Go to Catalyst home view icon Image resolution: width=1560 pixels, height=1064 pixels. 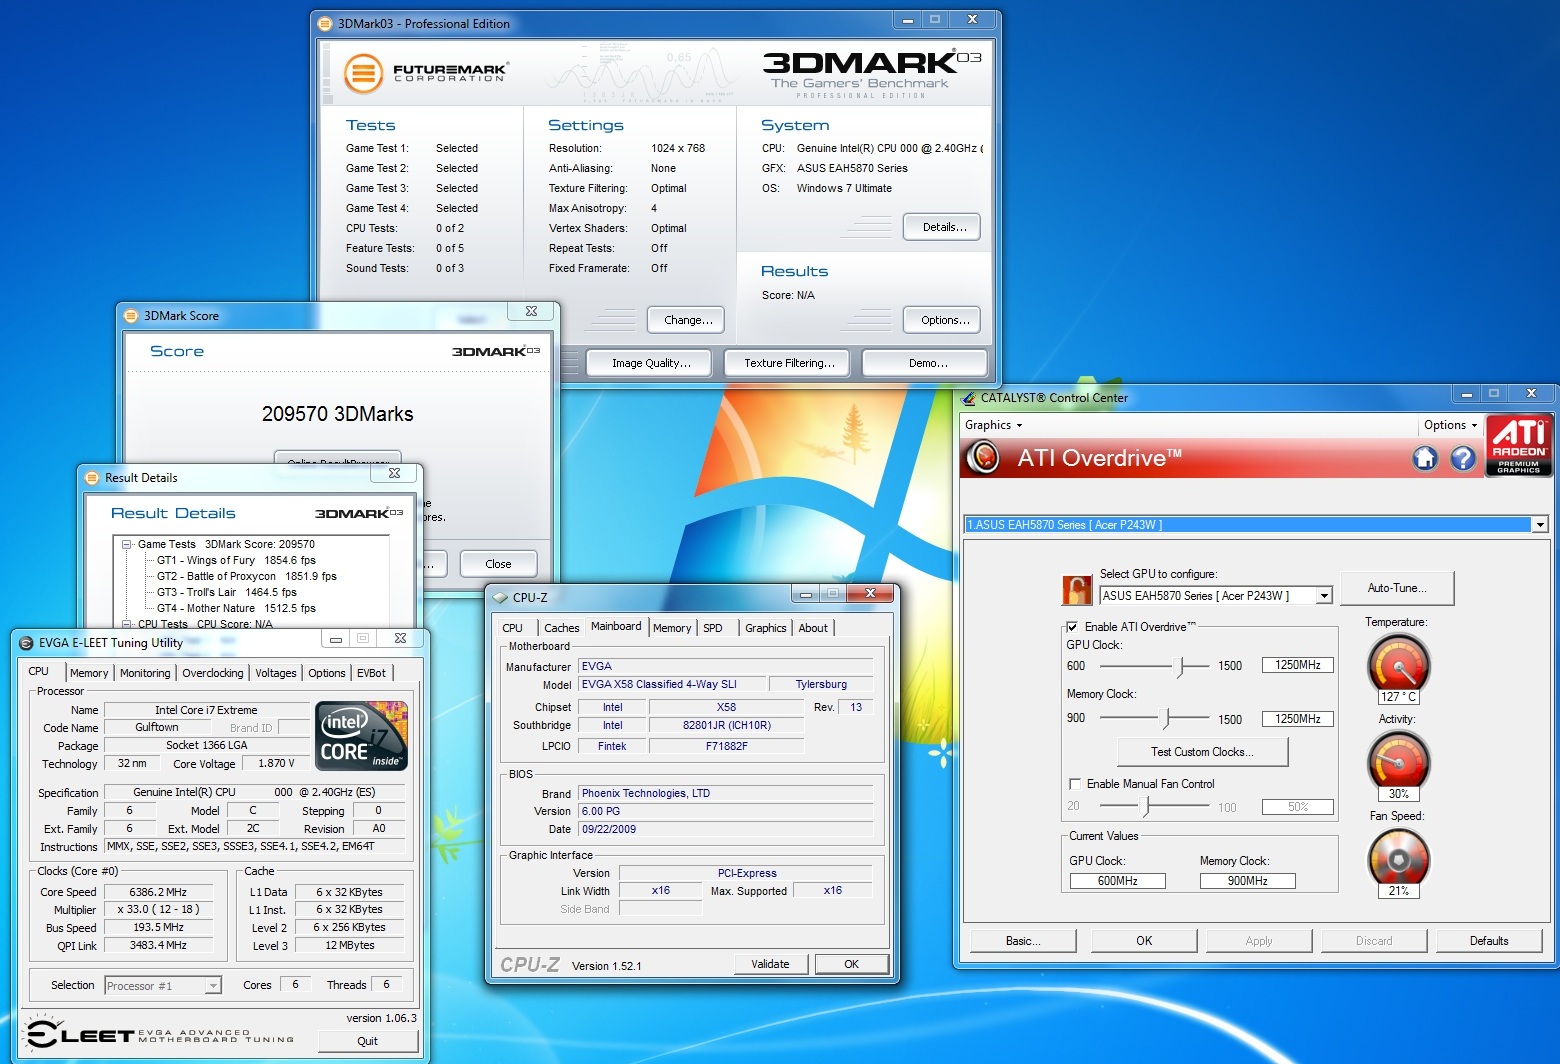coord(1425,458)
